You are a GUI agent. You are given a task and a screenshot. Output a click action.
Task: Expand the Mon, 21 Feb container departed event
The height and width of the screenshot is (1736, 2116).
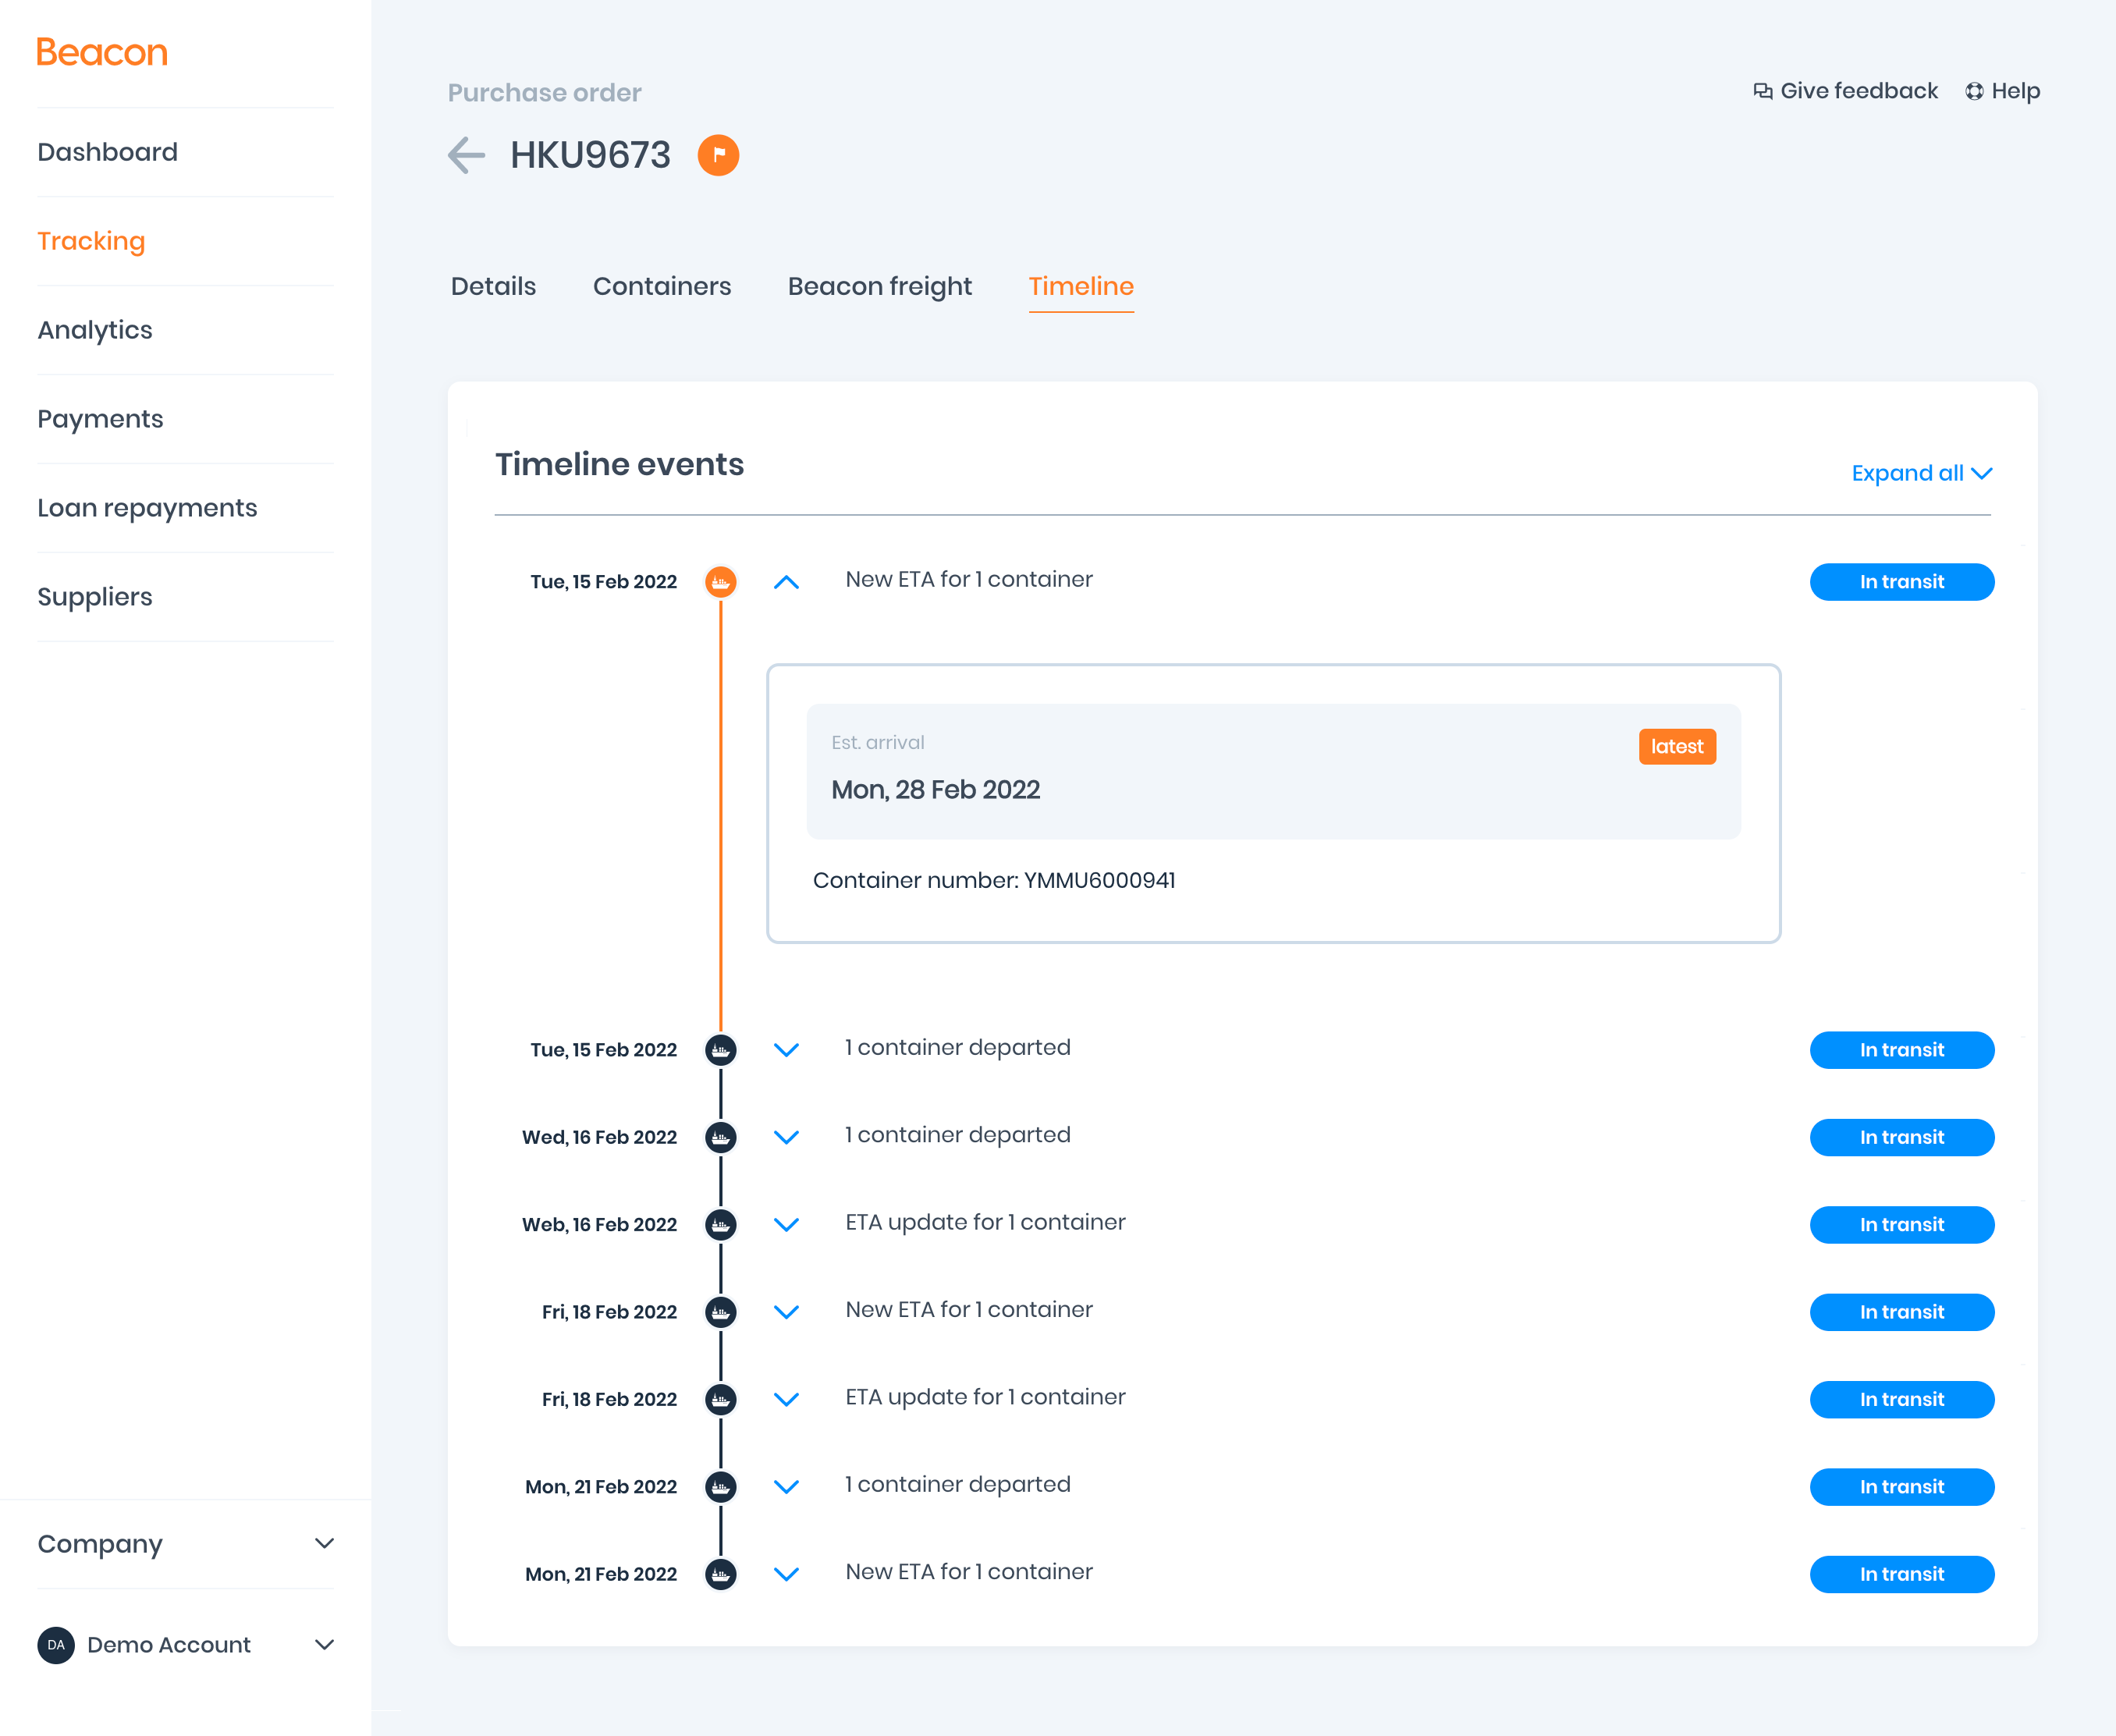(x=787, y=1487)
